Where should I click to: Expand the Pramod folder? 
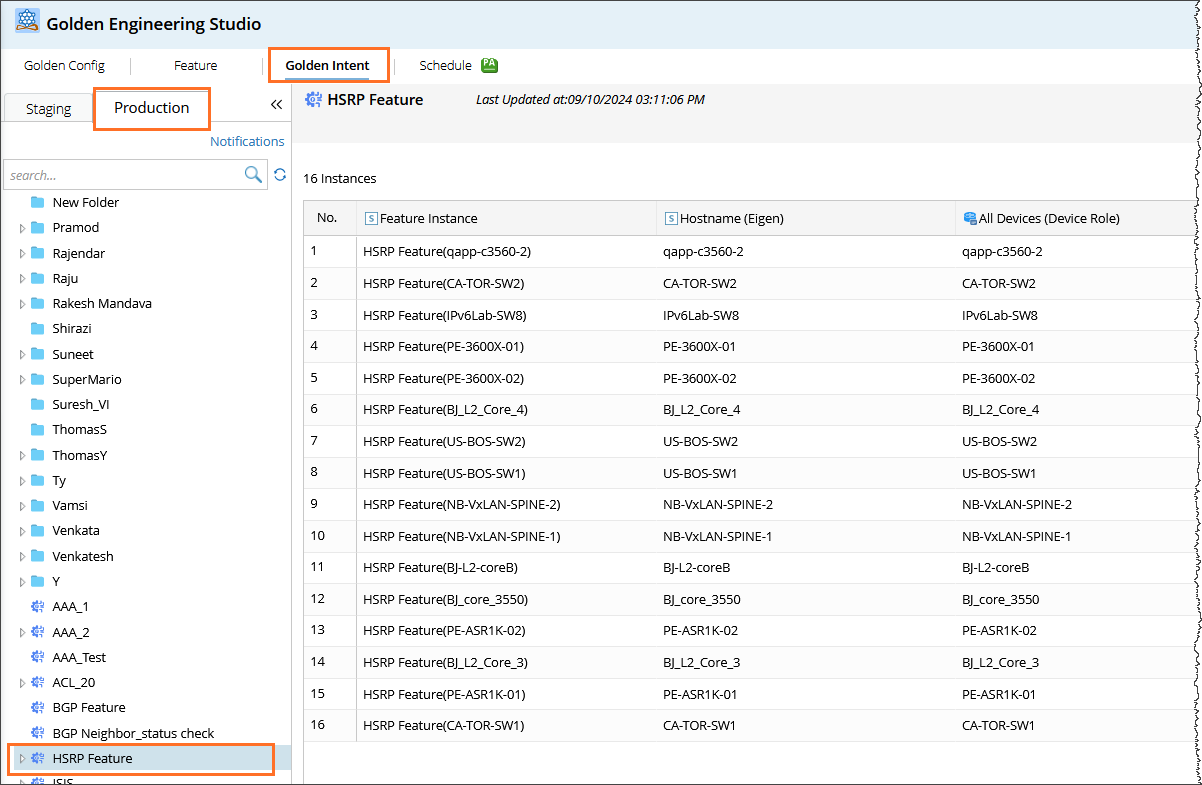click(22, 228)
